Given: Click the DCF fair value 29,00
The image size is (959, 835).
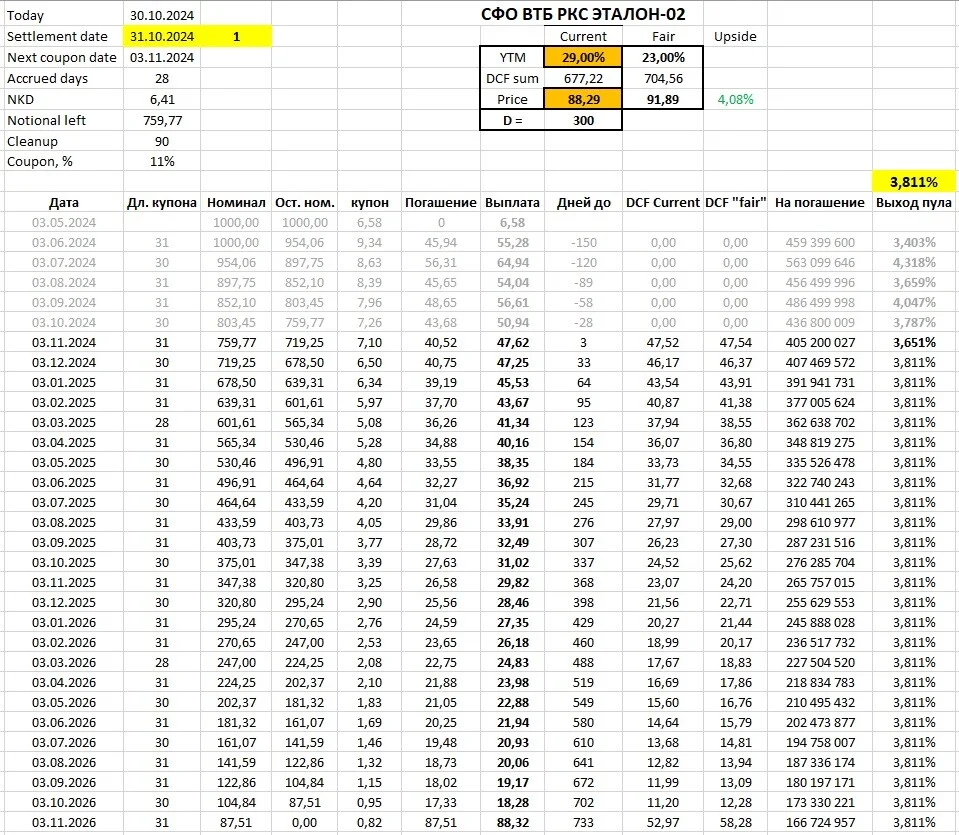Looking at the screenshot, I should tap(735, 522).
